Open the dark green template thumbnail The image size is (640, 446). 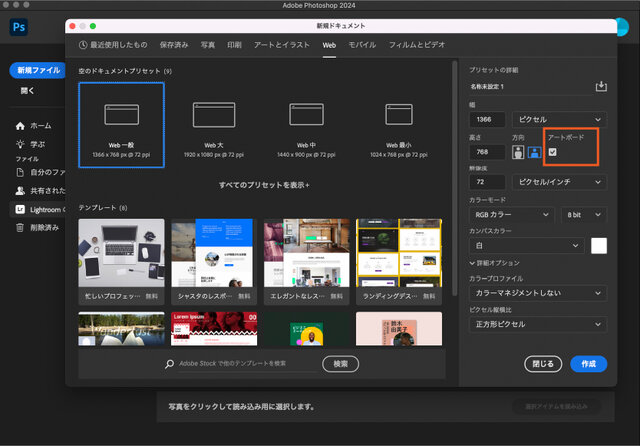pos(307,329)
